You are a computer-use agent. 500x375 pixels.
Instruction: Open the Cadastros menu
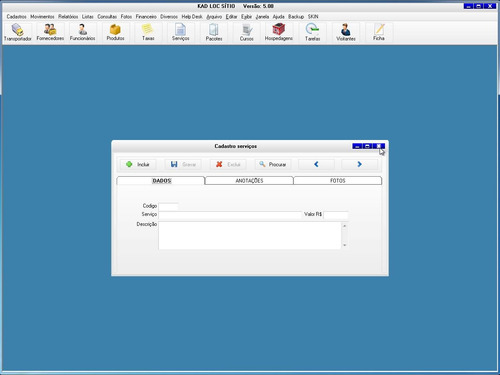coord(16,16)
